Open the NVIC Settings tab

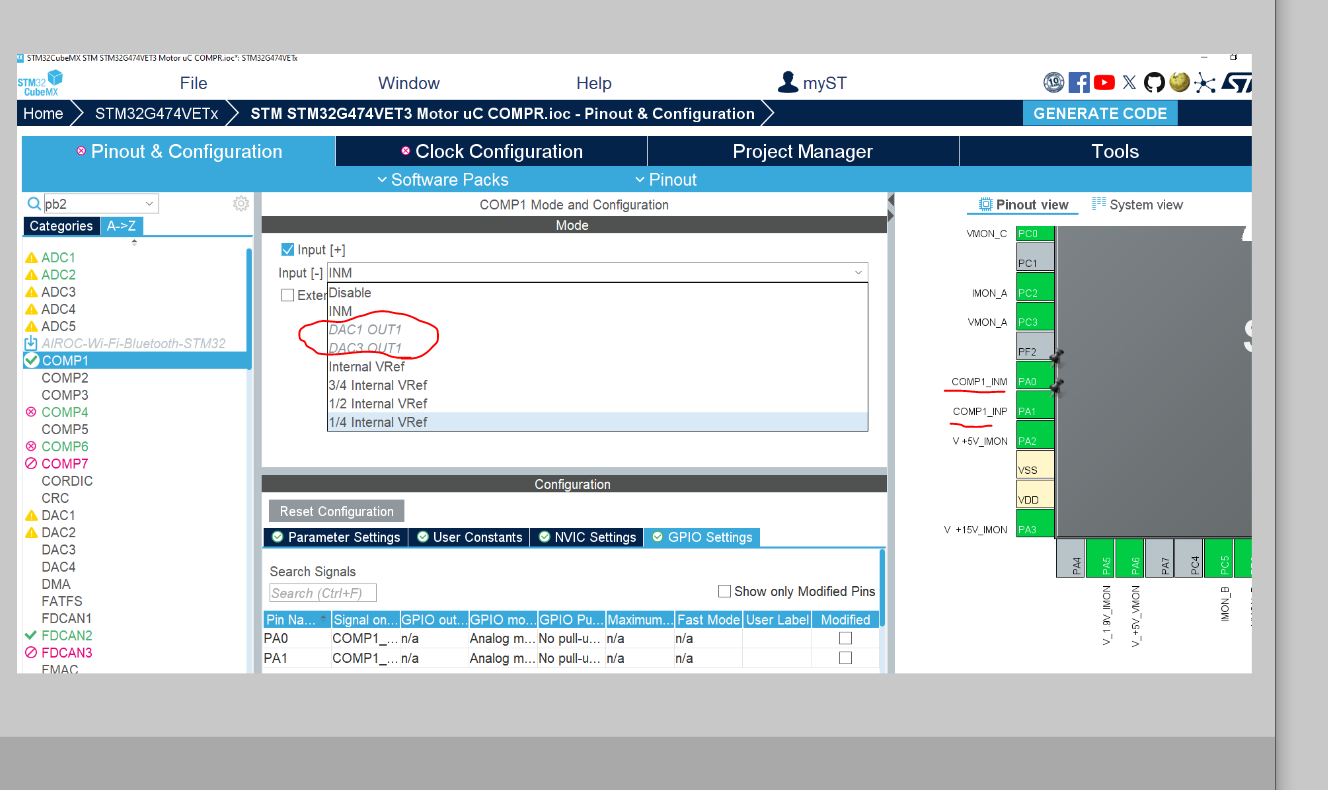pos(589,537)
